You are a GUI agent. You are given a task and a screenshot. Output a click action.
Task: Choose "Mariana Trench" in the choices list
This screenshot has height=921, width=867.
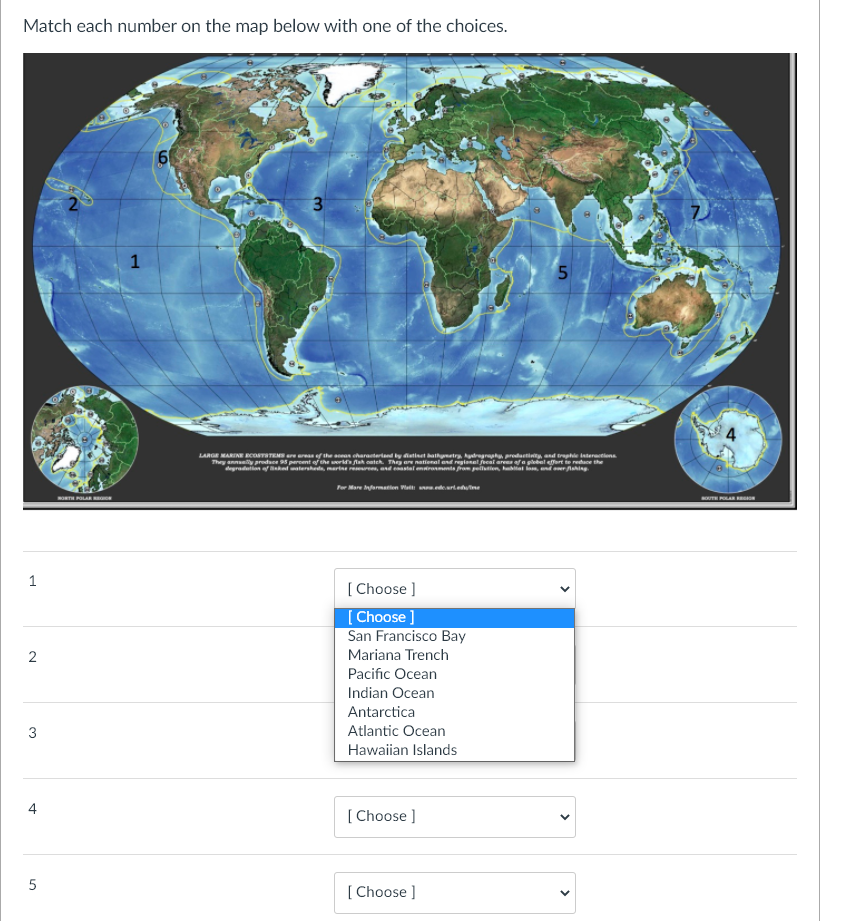click(398, 655)
